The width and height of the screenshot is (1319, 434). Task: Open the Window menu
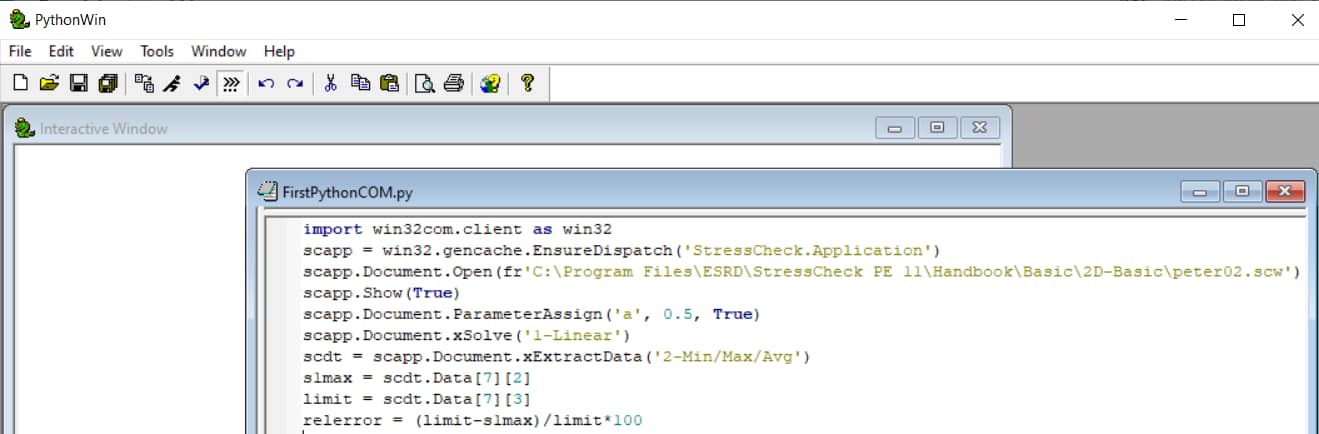pyautogui.click(x=218, y=51)
